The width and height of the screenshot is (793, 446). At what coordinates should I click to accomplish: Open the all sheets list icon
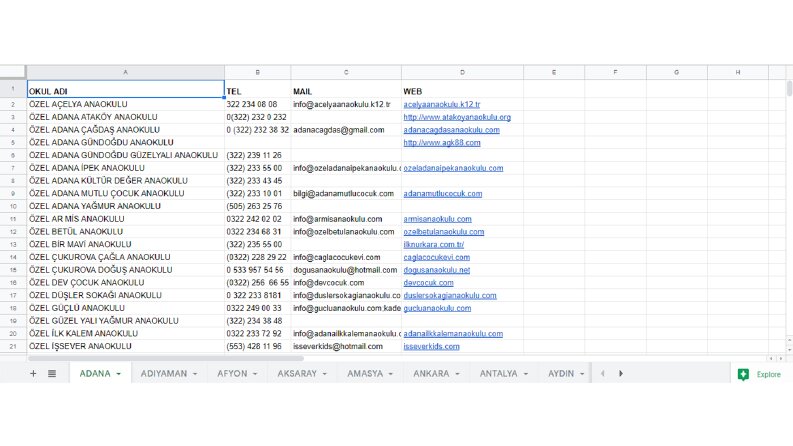52,374
